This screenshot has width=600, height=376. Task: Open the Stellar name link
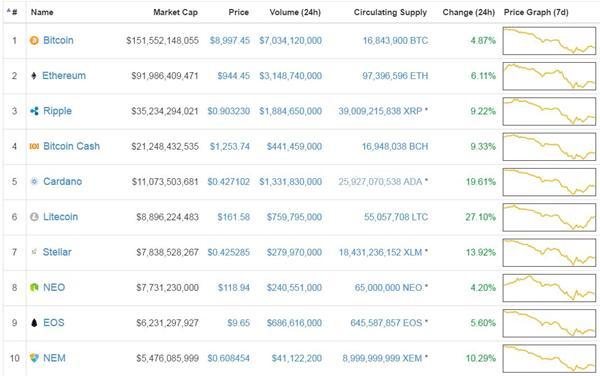click(x=57, y=252)
